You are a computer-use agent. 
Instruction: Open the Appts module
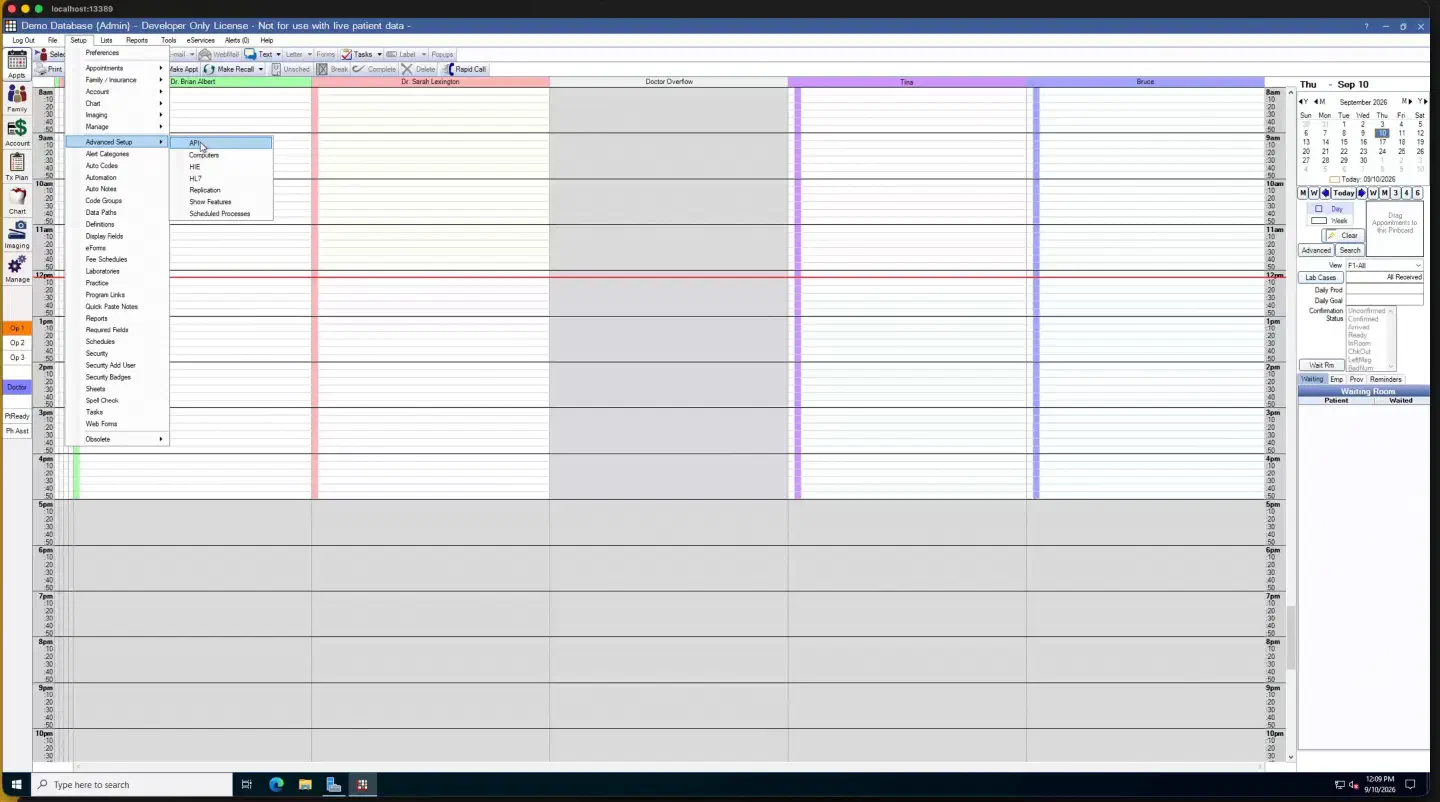point(17,65)
